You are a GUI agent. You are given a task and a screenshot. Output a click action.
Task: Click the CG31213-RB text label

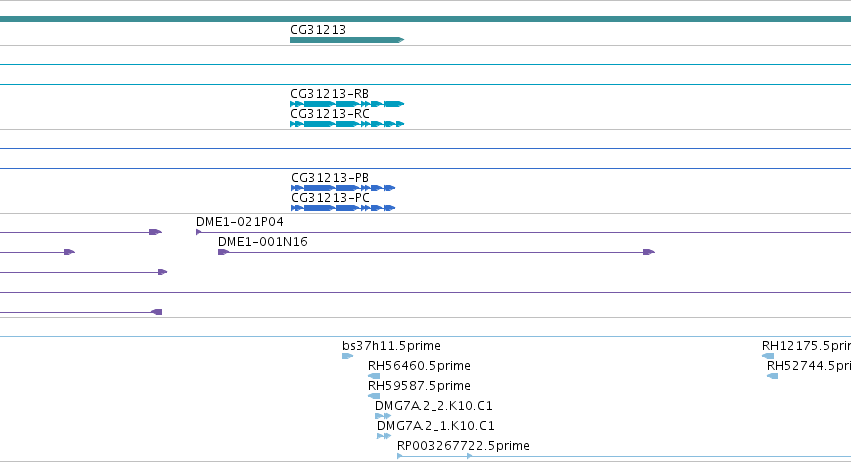[x=329, y=93]
